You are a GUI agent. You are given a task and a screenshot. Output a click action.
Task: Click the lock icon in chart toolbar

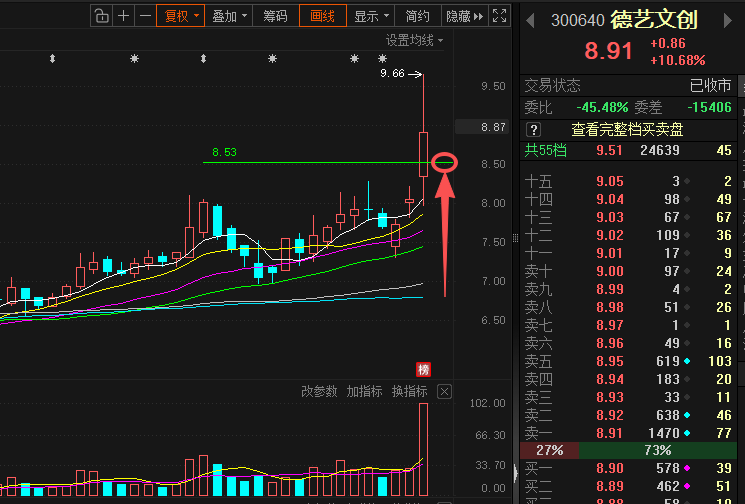101,16
